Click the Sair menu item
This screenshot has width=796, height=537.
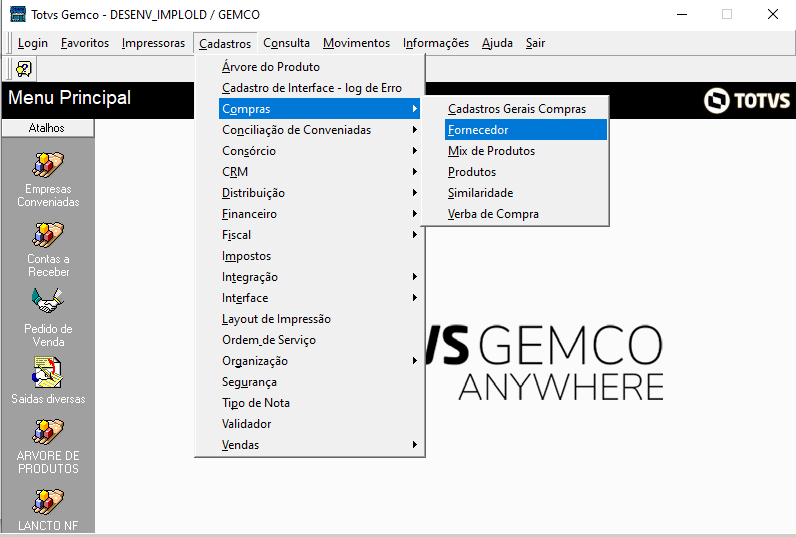tap(536, 43)
